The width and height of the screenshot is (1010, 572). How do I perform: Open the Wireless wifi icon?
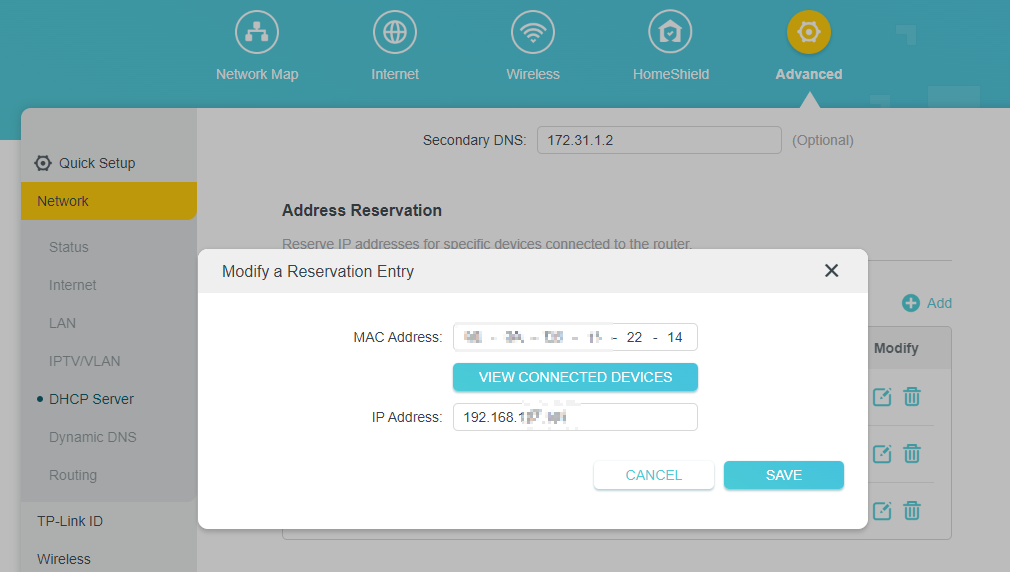pos(533,32)
